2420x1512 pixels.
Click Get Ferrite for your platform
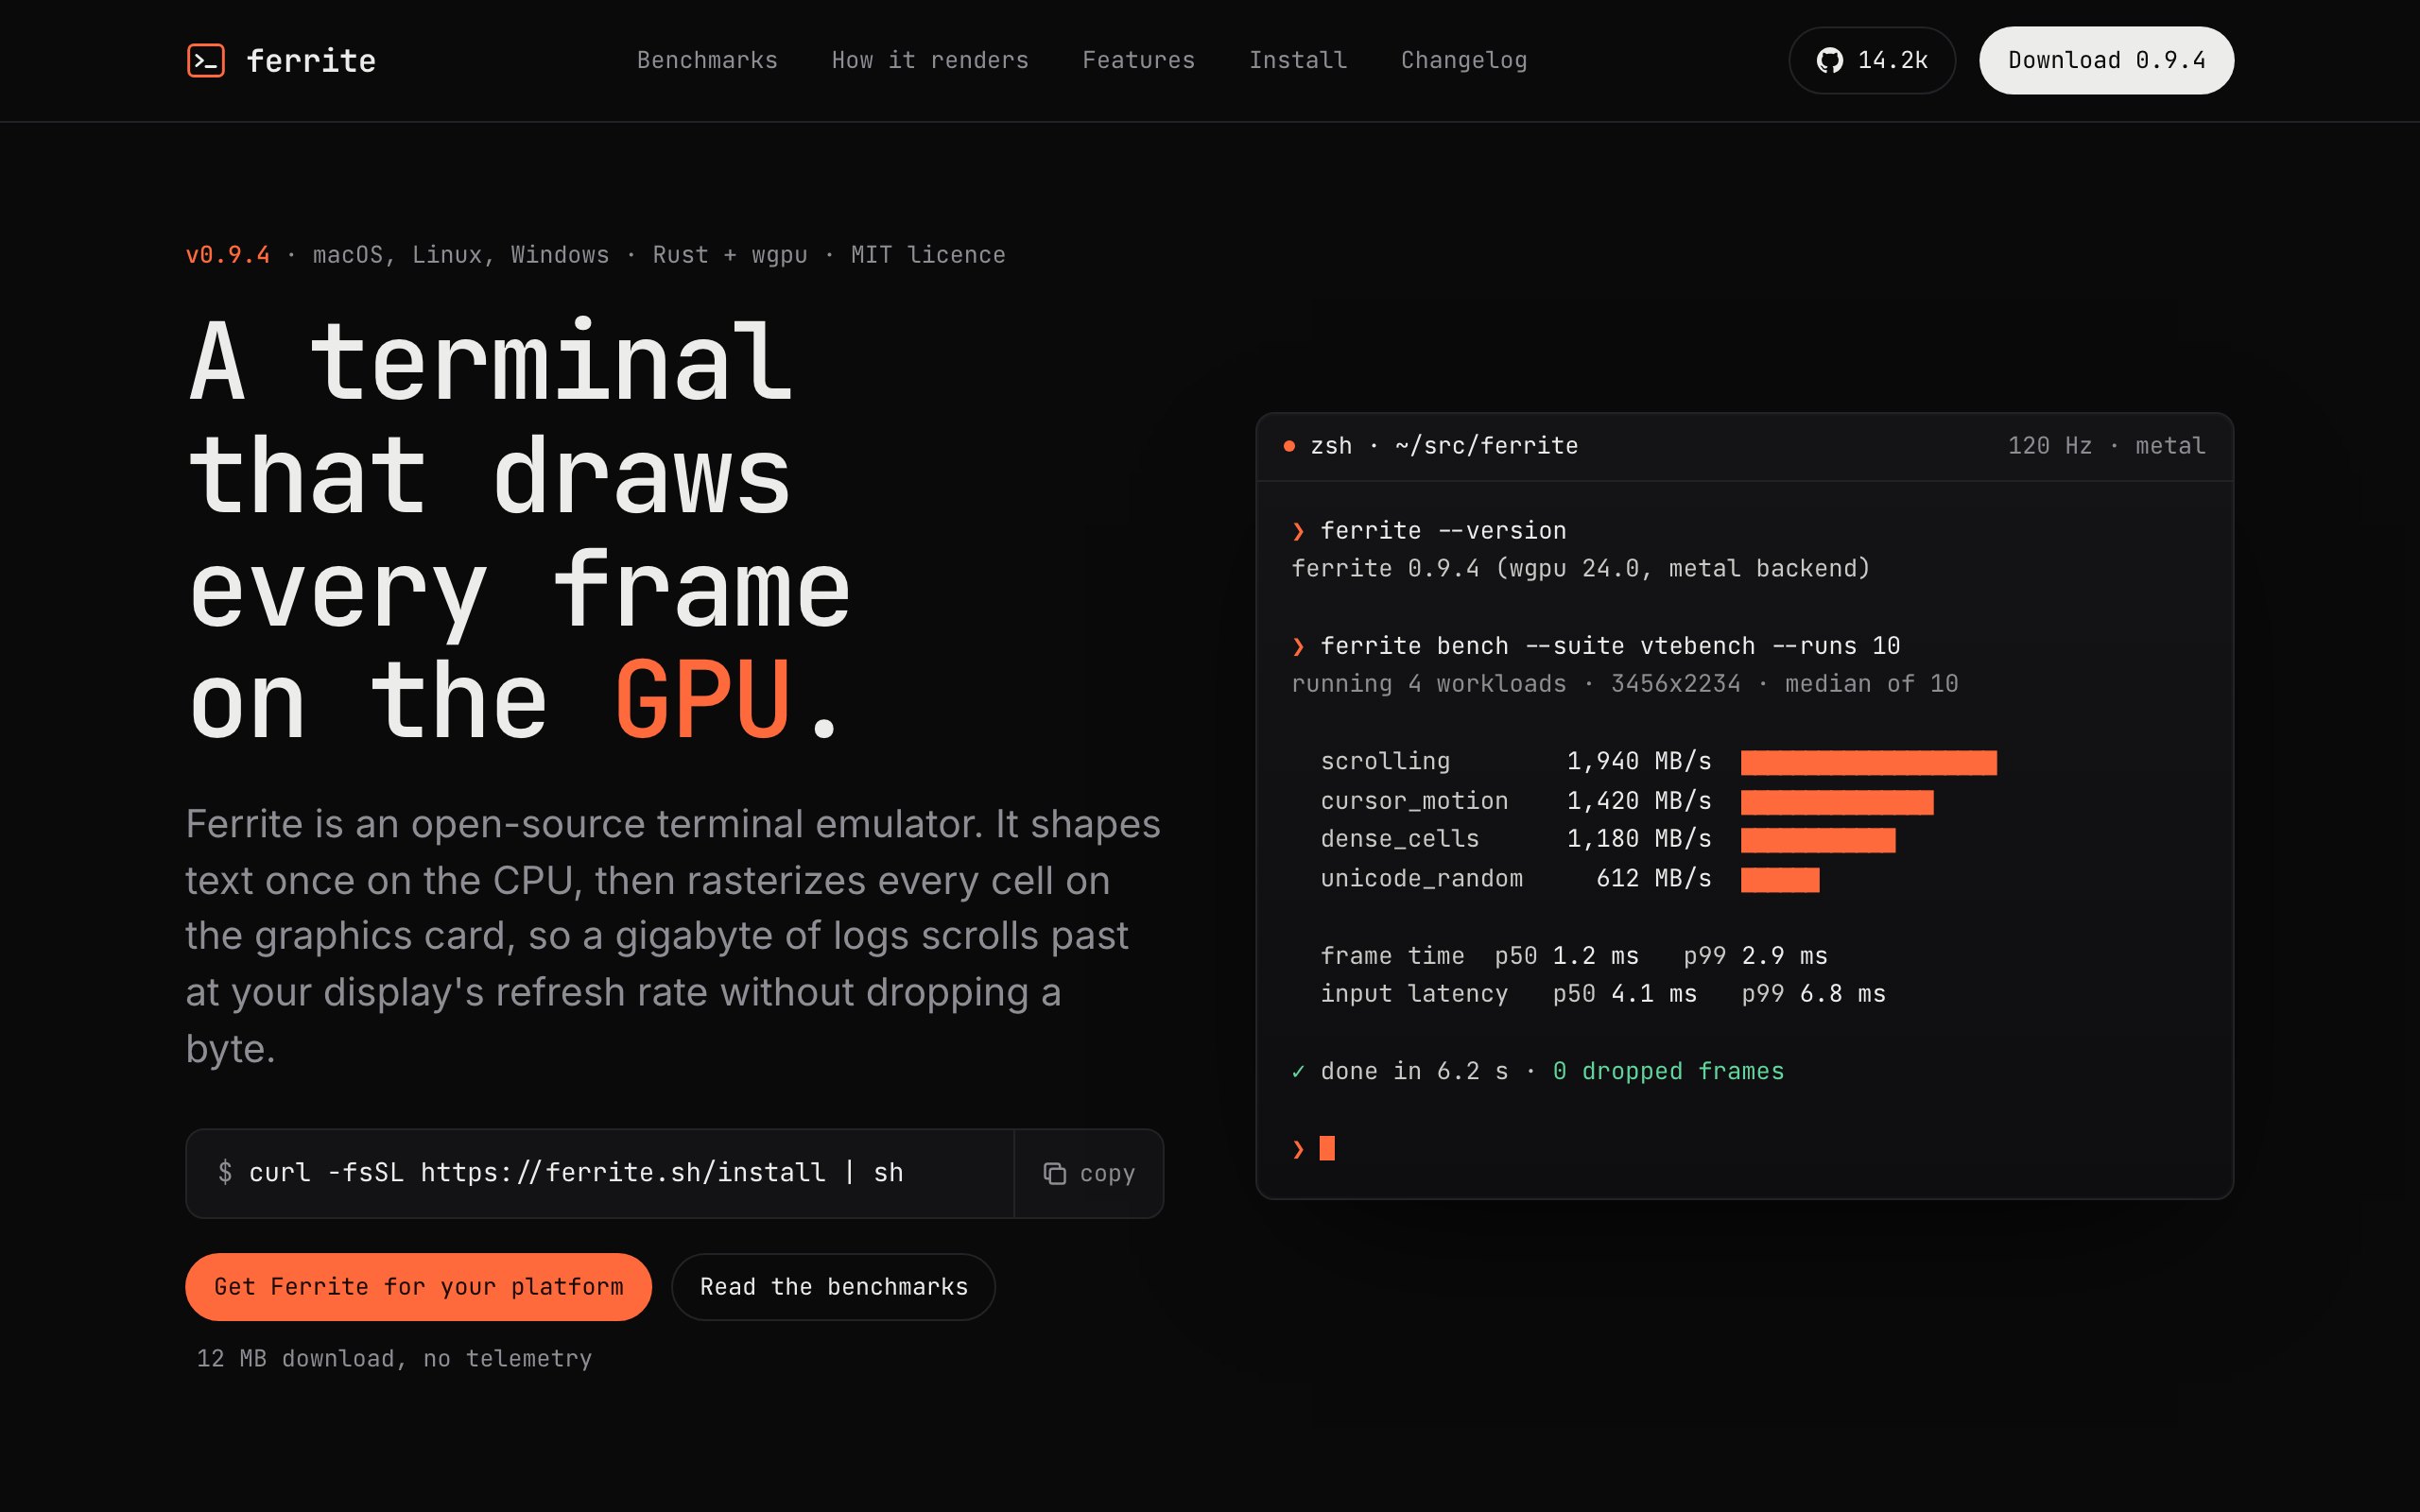[x=418, y=1287]
